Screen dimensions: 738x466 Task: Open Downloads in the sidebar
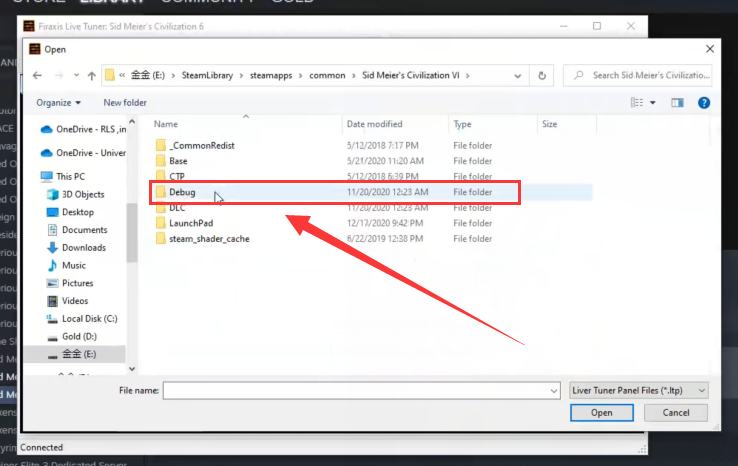coord(76,248)
